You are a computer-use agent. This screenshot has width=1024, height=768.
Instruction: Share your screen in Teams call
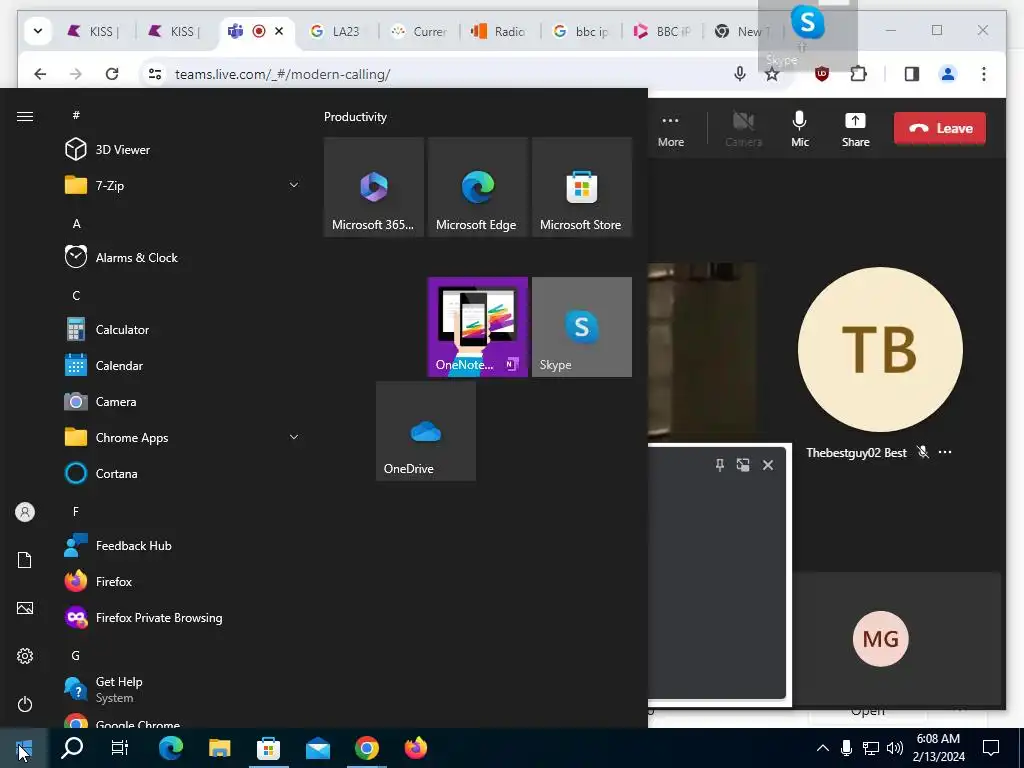point(856,130)
